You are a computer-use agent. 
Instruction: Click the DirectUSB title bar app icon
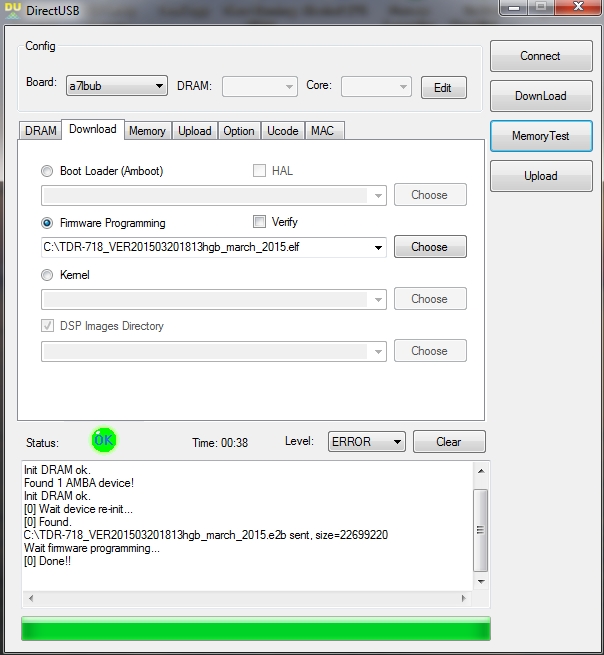[x=11, y=8]
